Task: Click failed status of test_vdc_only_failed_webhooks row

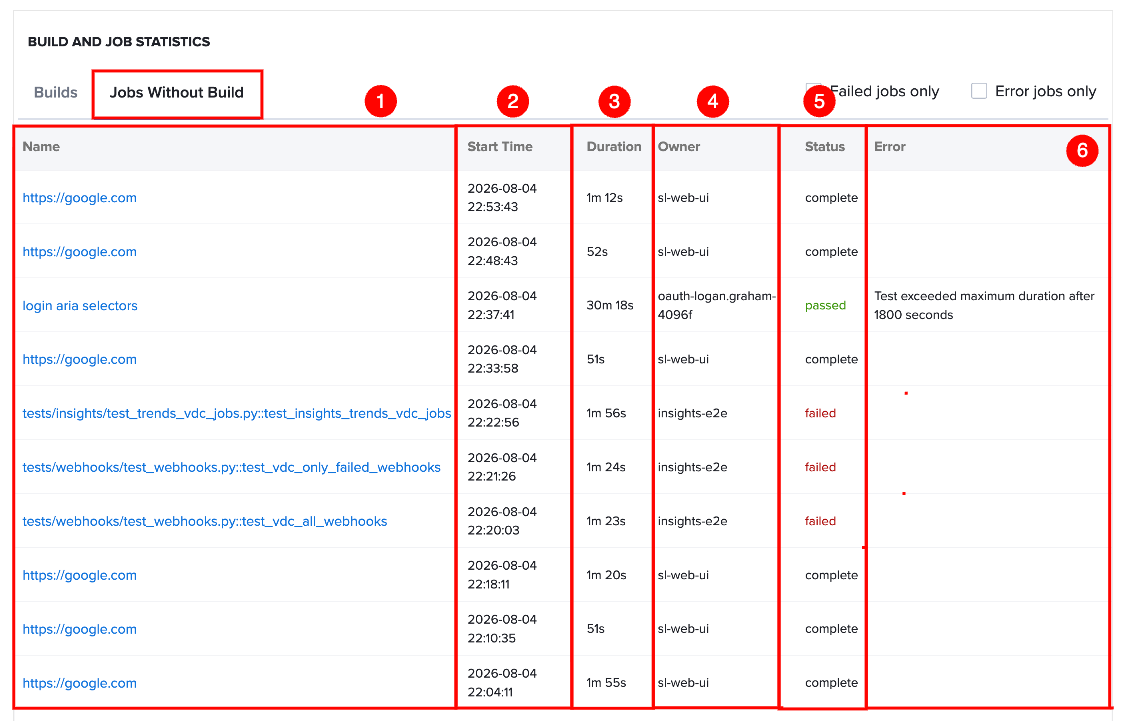Action: [x=820, y=468]
